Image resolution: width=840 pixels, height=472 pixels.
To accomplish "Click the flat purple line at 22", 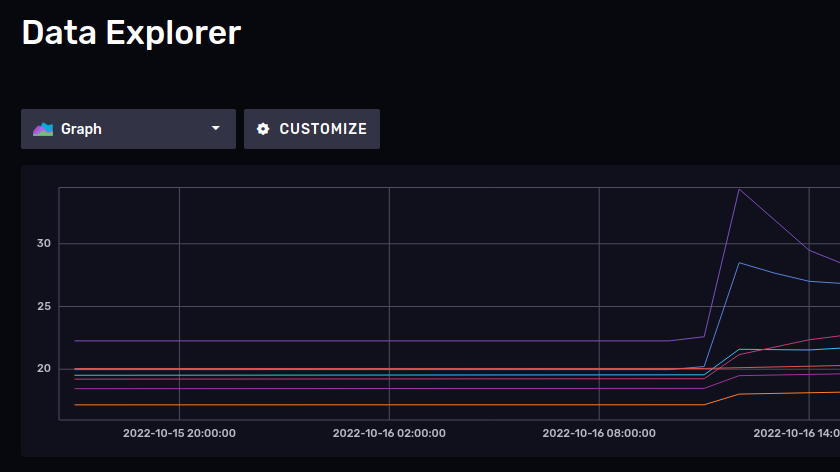I will pos(400,341).
